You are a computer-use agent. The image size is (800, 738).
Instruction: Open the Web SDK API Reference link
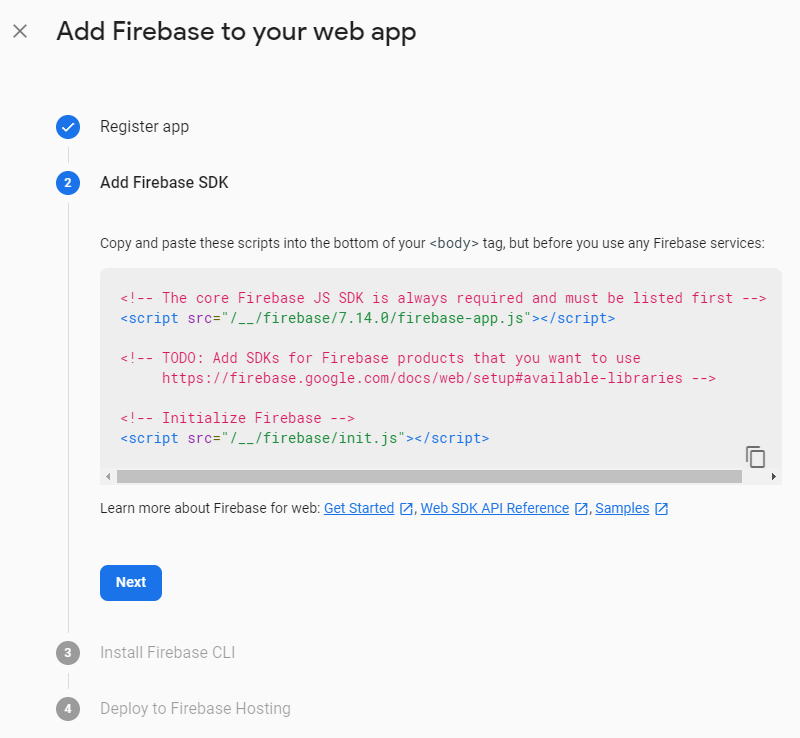[x=494, y=508]
